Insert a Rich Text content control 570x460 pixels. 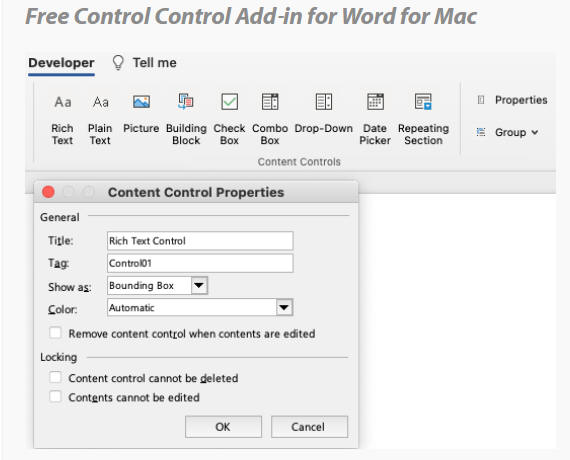click(63, 119)
